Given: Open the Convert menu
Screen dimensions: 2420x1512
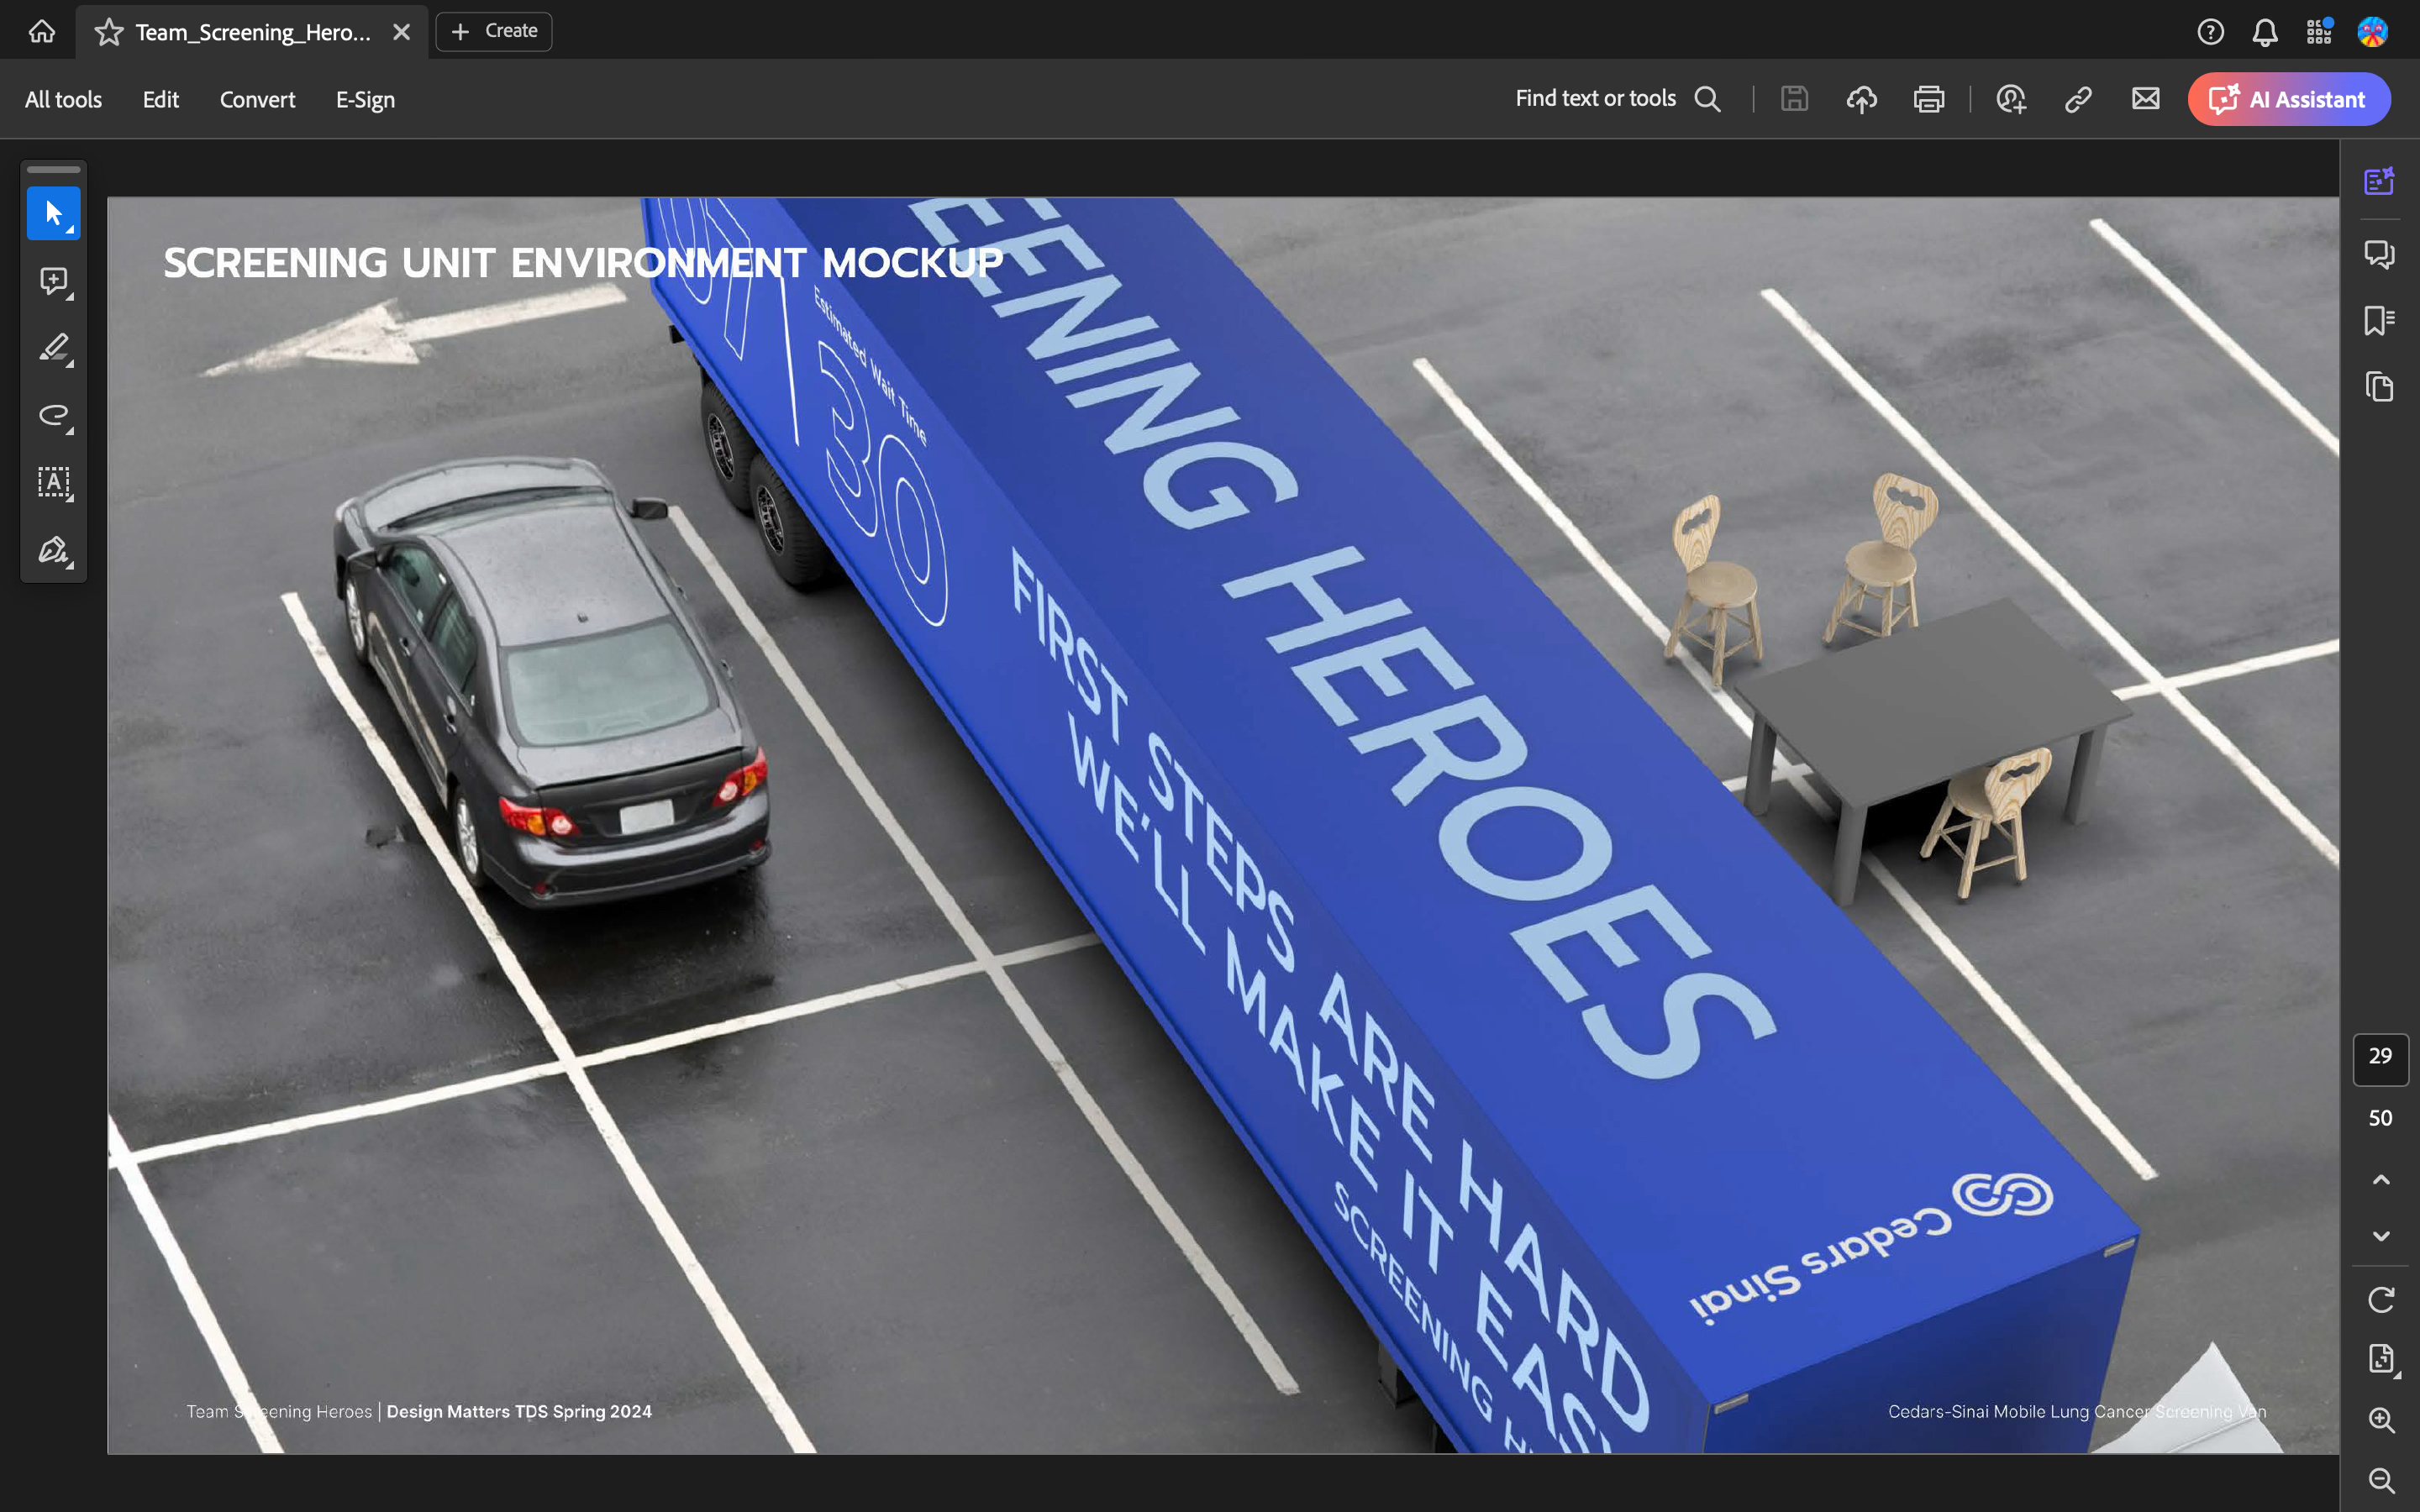Looking at the screenshot, I should coord(257,99).
